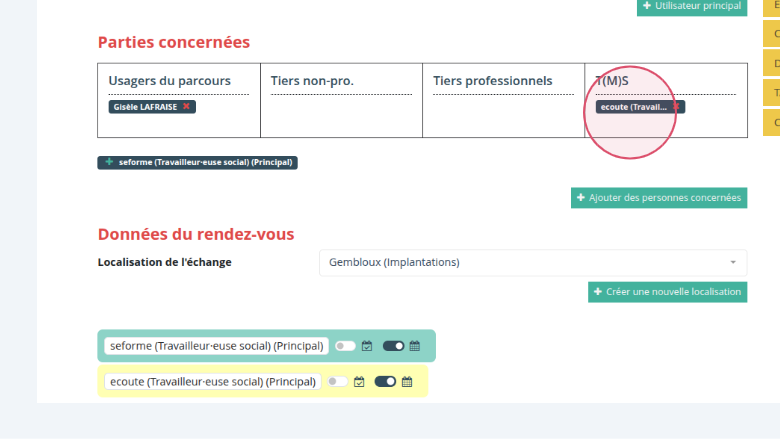Image resolution: width=780 pixels, height=439 pixels.
Task: Click calendar grid icon in ecoute row
Action: (x=407, y=382)
